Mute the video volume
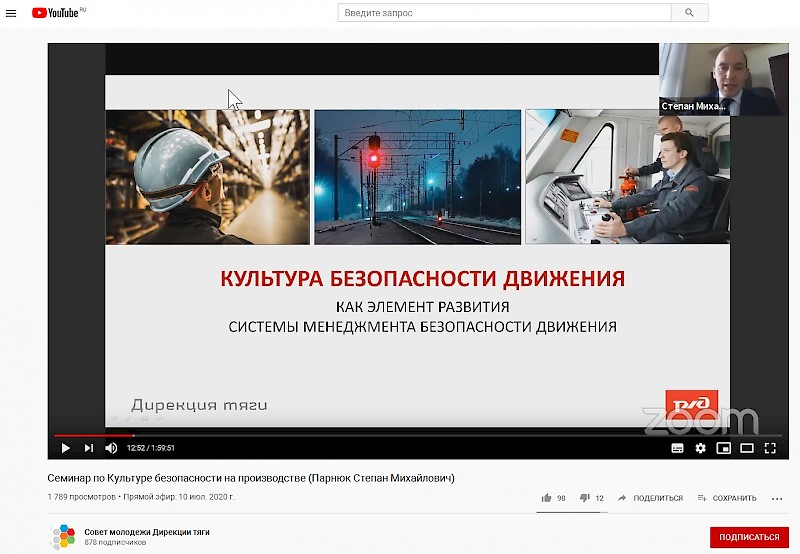This screenshot has width=800, height=554. [x=111, y=448]
